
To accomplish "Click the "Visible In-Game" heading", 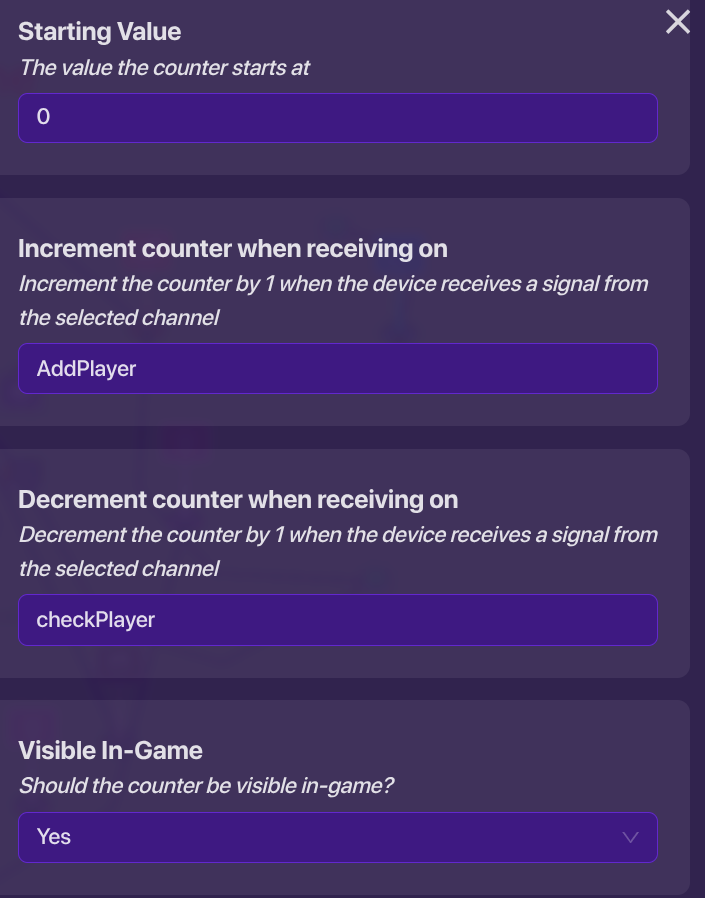I will point(110,751).
